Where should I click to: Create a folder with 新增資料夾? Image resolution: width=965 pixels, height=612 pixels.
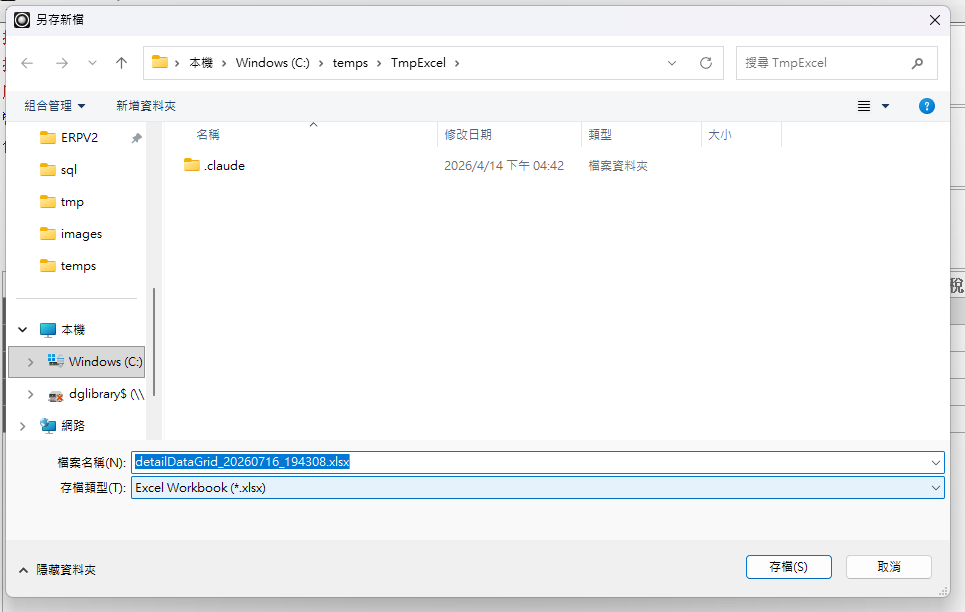coord(146,106)
